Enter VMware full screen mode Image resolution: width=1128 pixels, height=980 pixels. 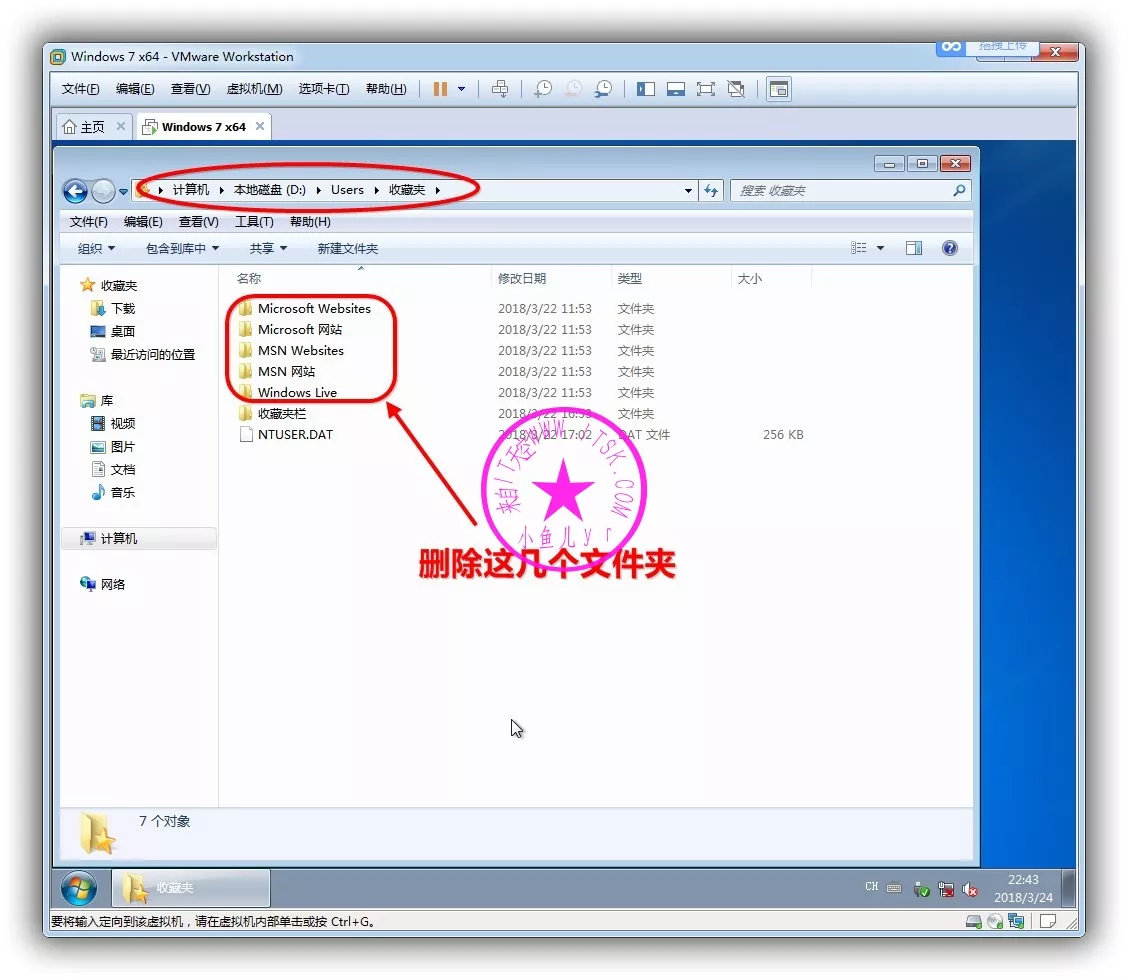(x=706, y=89)
